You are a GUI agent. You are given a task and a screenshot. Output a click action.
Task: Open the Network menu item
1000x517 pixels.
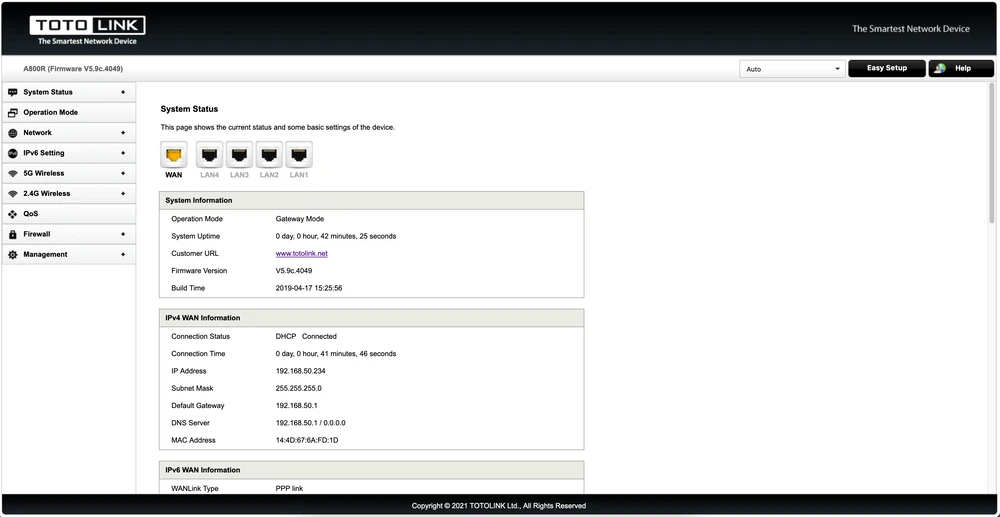[69, 133]
